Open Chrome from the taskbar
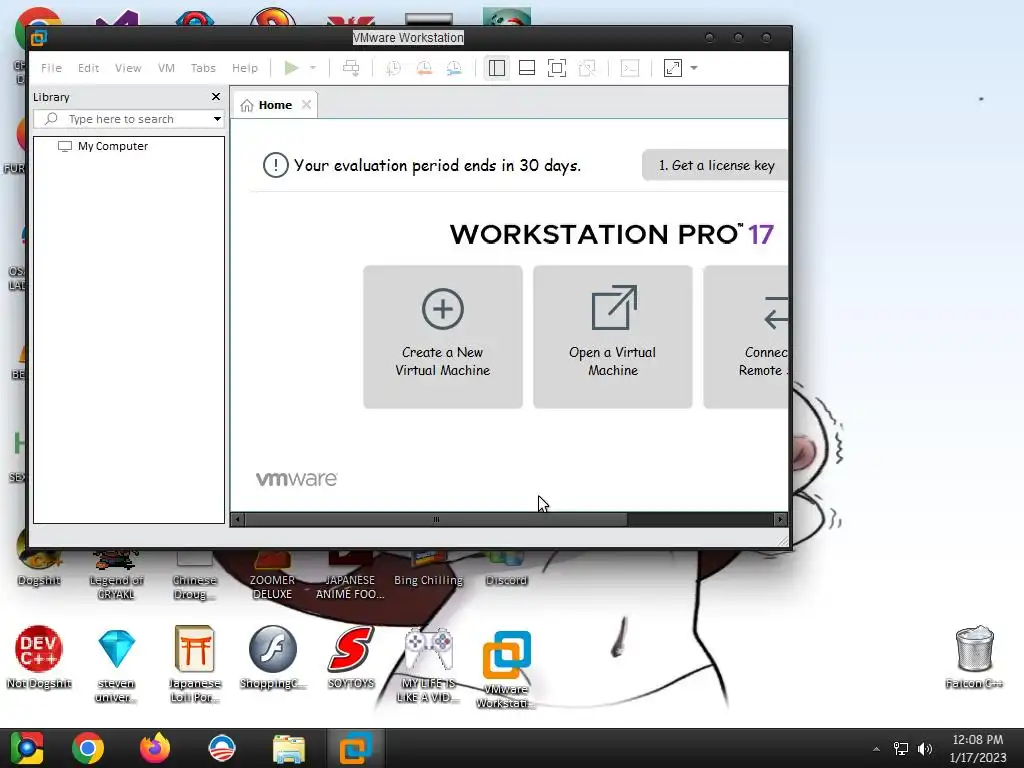The height and width of the screenshot is (768, 1024). coord(88,748)
